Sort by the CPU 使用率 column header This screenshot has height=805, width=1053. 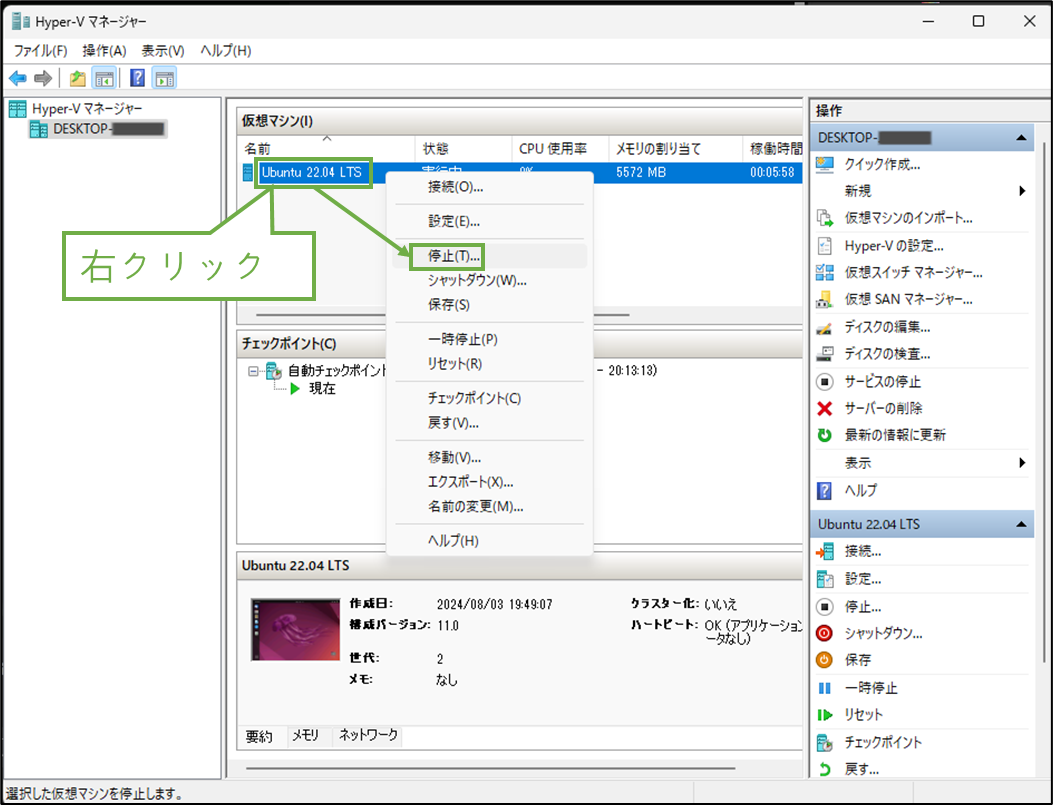[560, 148]
